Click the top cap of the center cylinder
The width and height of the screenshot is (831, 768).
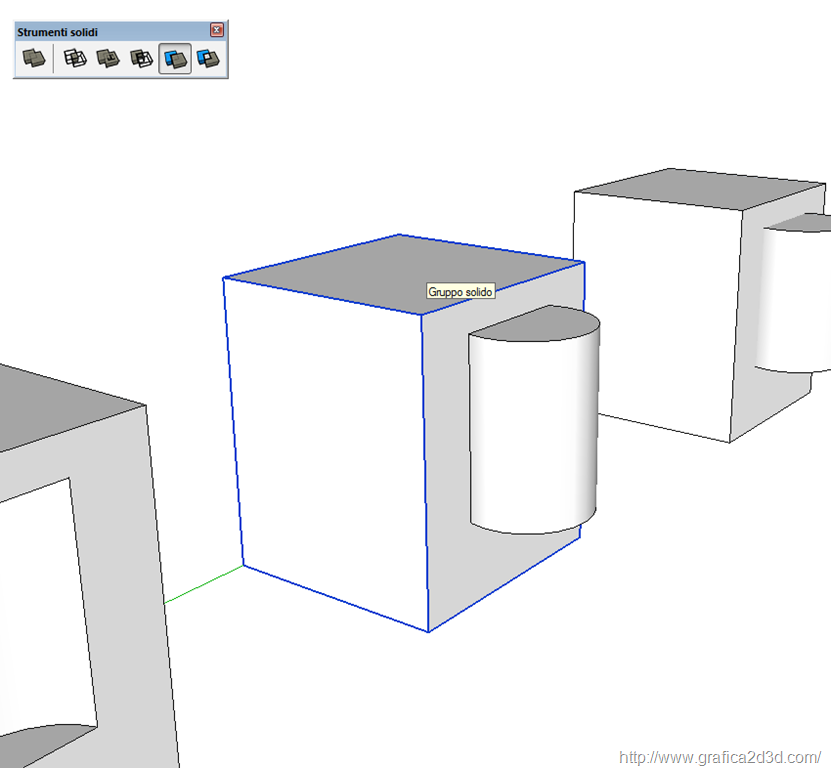pos(535,326)
